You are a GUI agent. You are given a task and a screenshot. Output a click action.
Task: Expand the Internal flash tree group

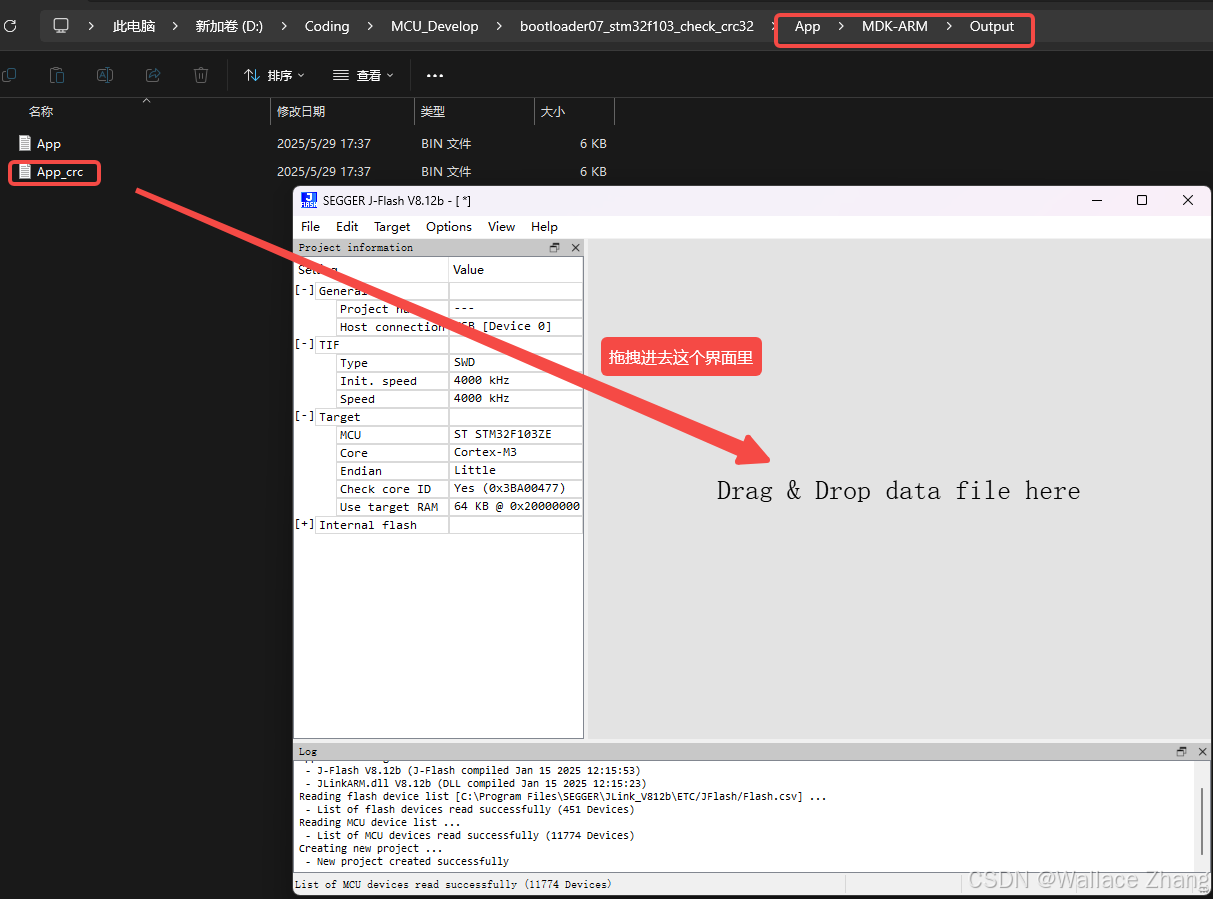pos(304,524)
